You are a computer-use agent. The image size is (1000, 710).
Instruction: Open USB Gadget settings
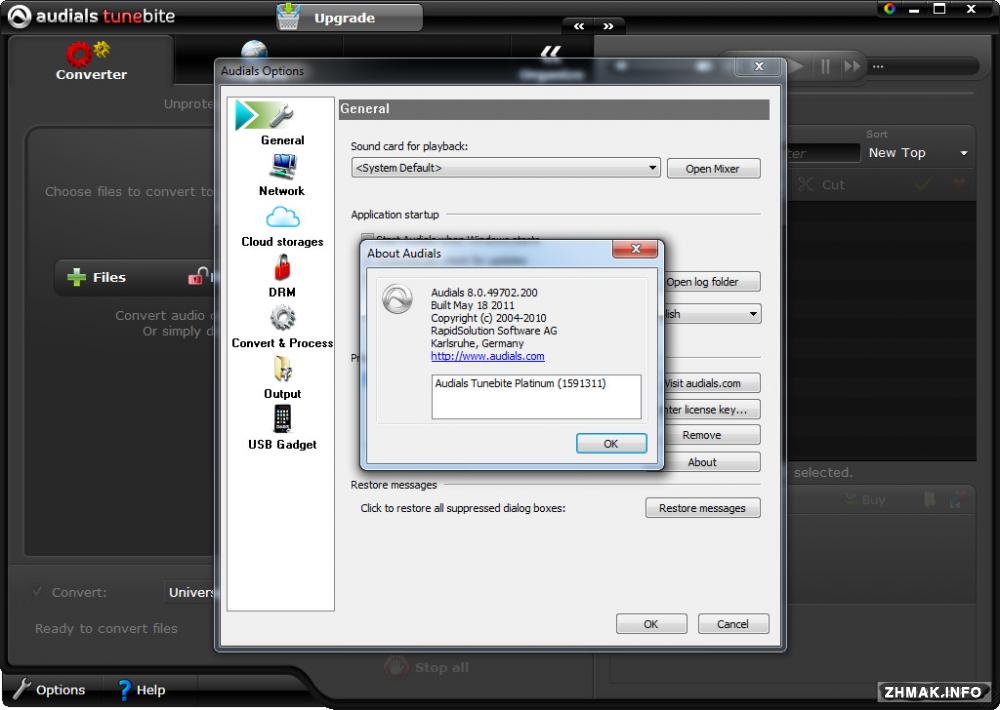[282, 428]
